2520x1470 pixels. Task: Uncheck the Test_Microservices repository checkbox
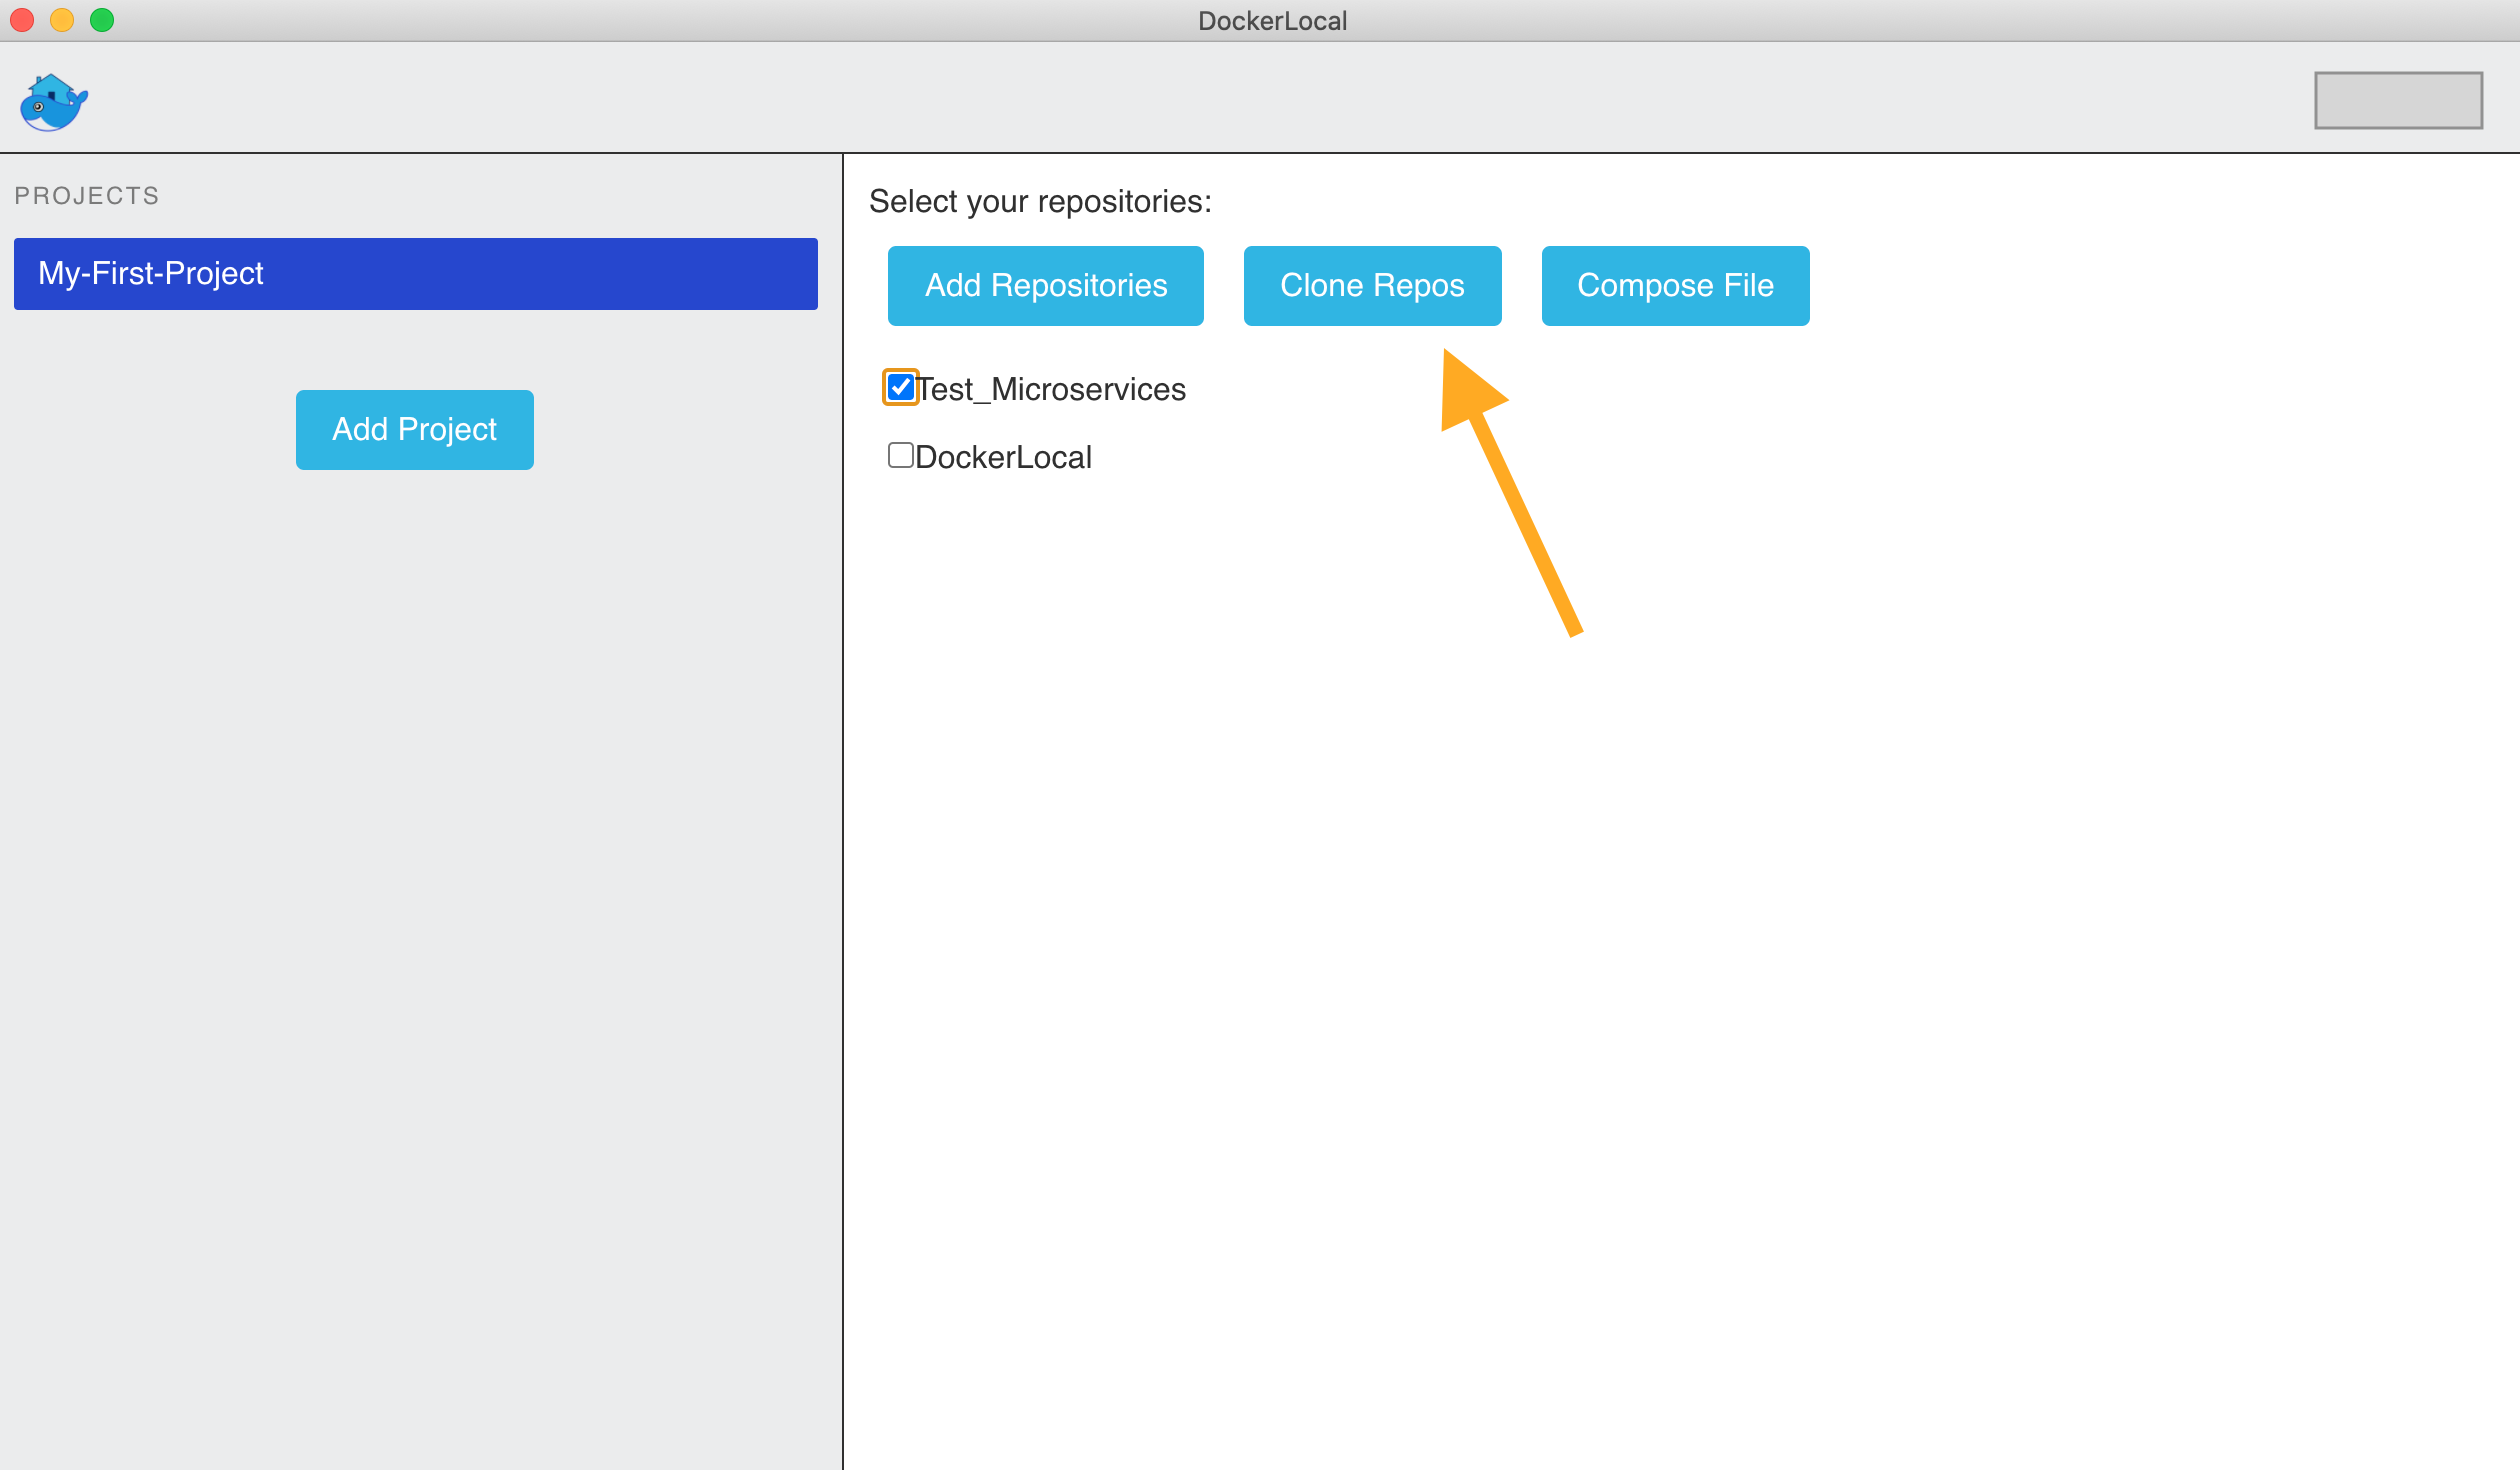(x=899, y=387)
